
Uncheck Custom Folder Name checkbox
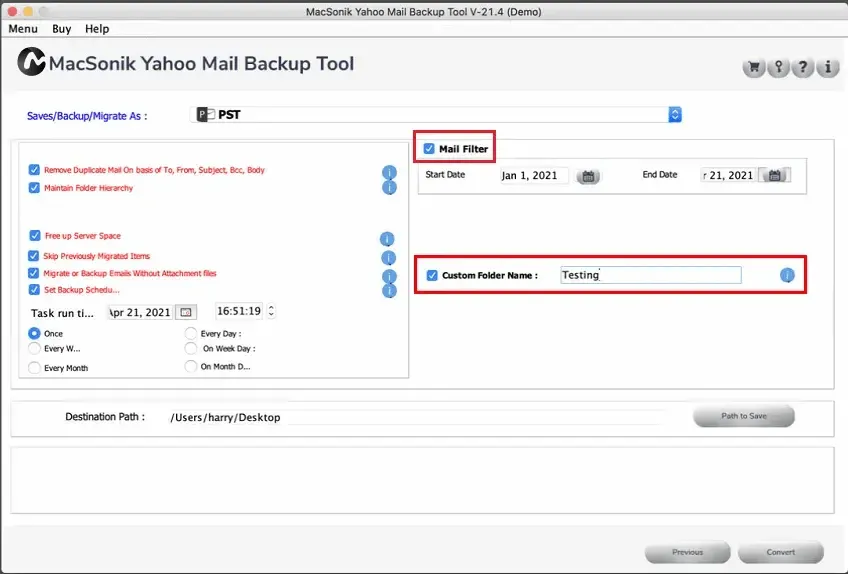[x=432, y=275]
